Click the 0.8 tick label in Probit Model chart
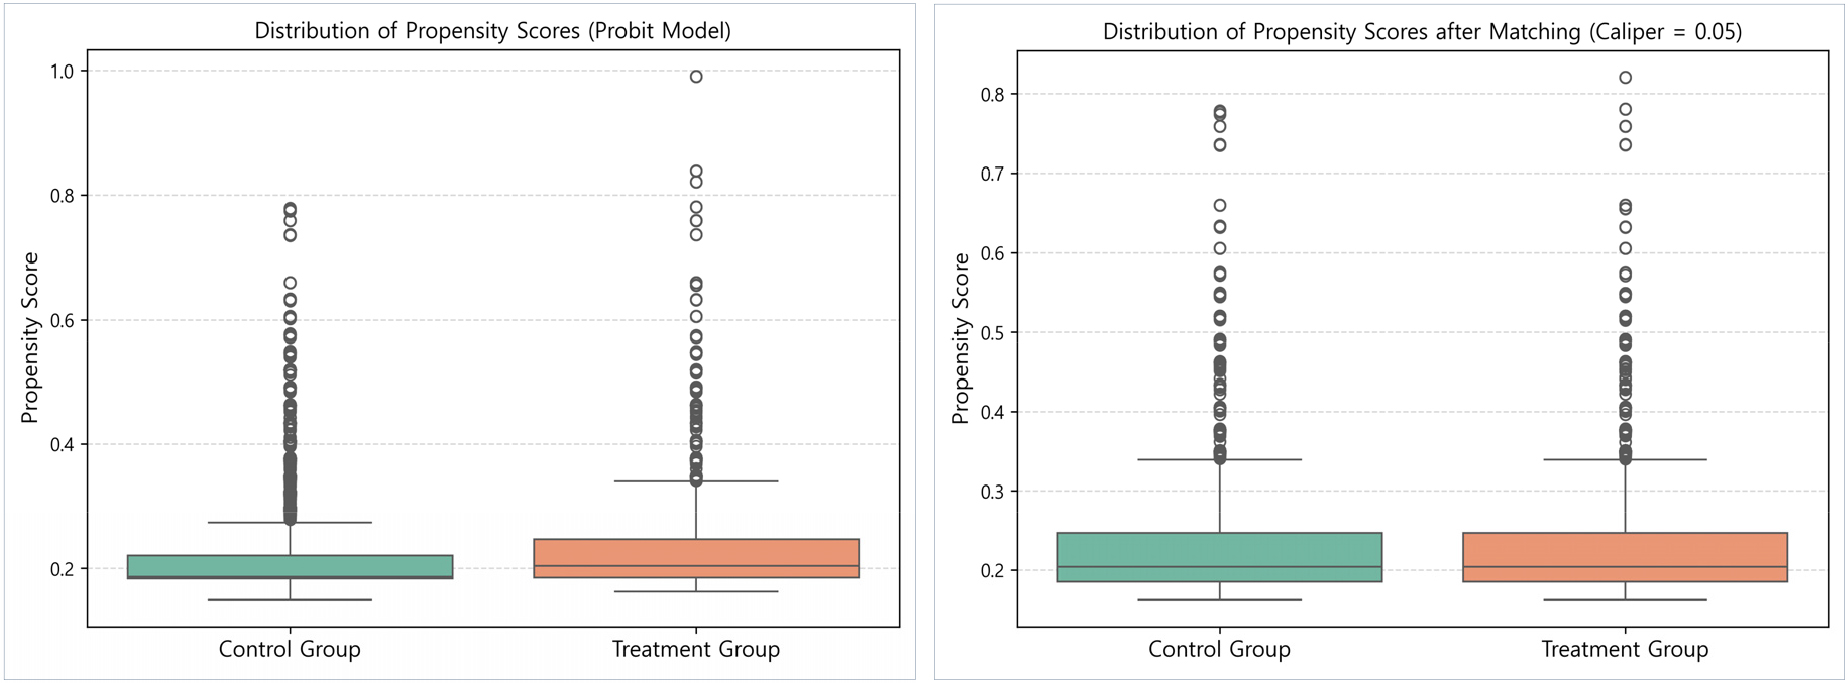 [62, 196]
